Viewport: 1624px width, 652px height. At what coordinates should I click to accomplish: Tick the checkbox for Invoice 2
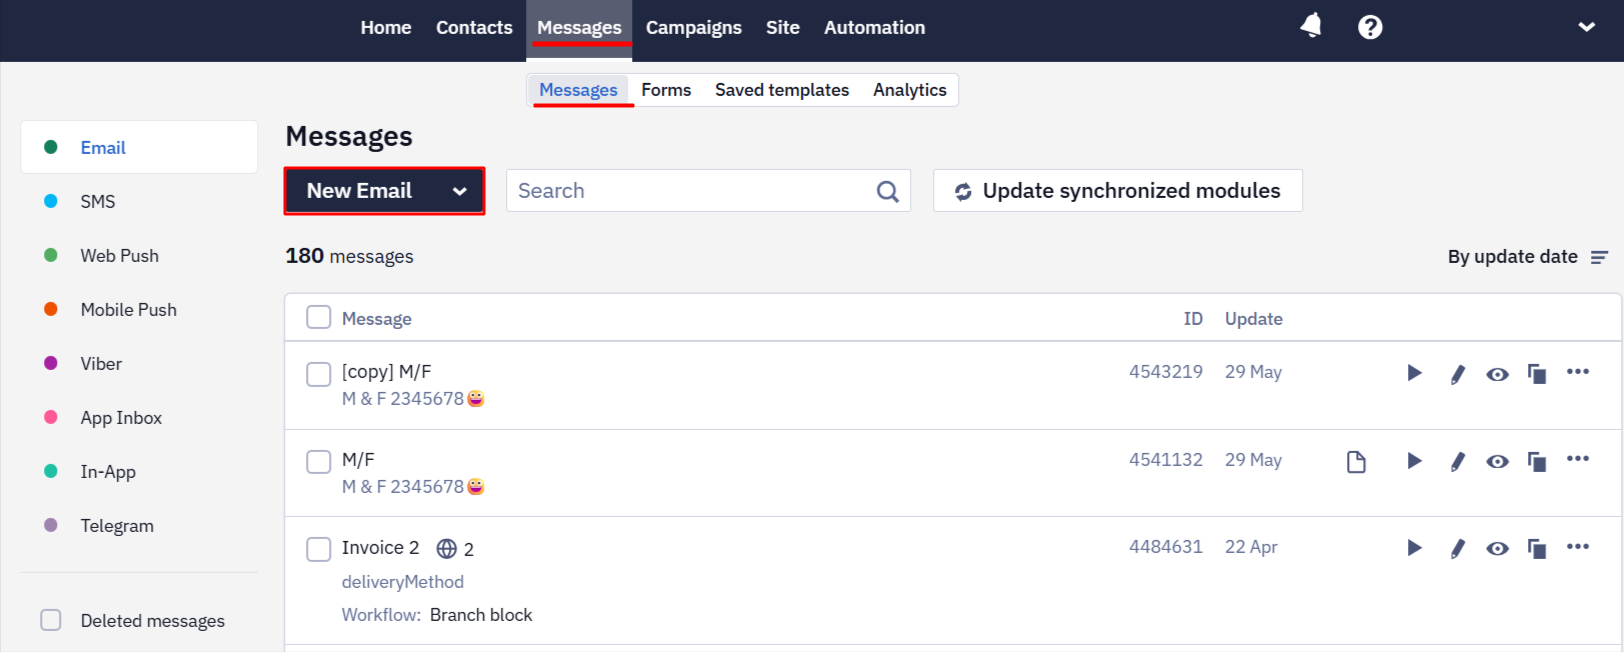pos(318,549)
